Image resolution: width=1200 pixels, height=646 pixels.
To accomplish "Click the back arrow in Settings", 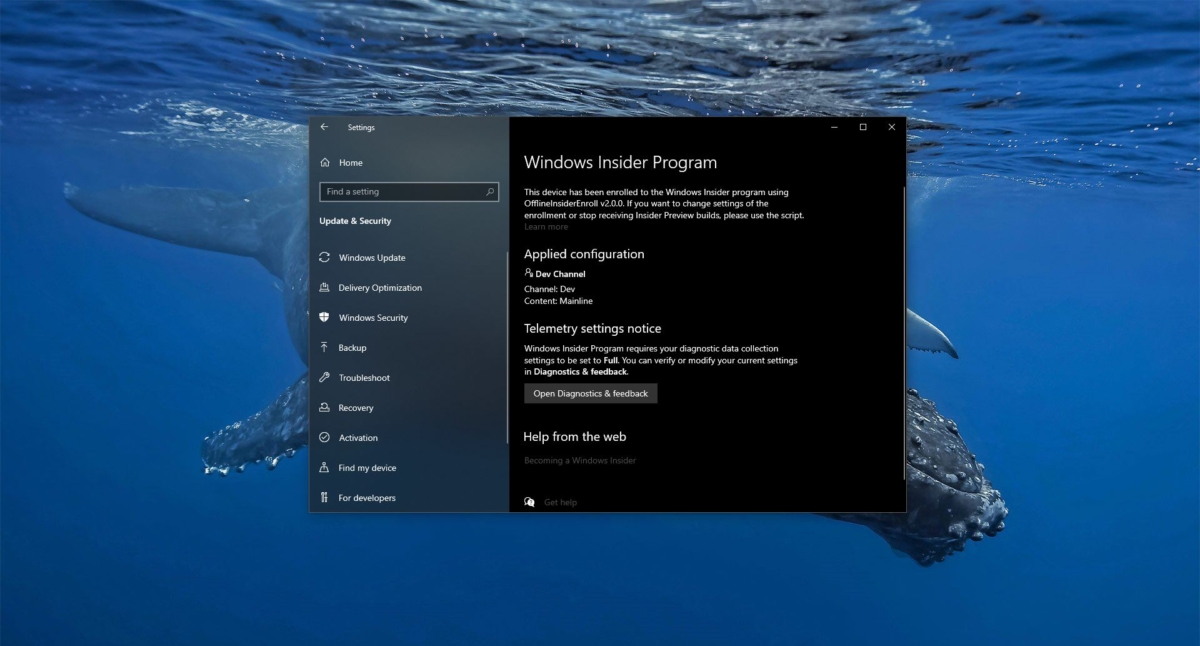I will (323, 127).
